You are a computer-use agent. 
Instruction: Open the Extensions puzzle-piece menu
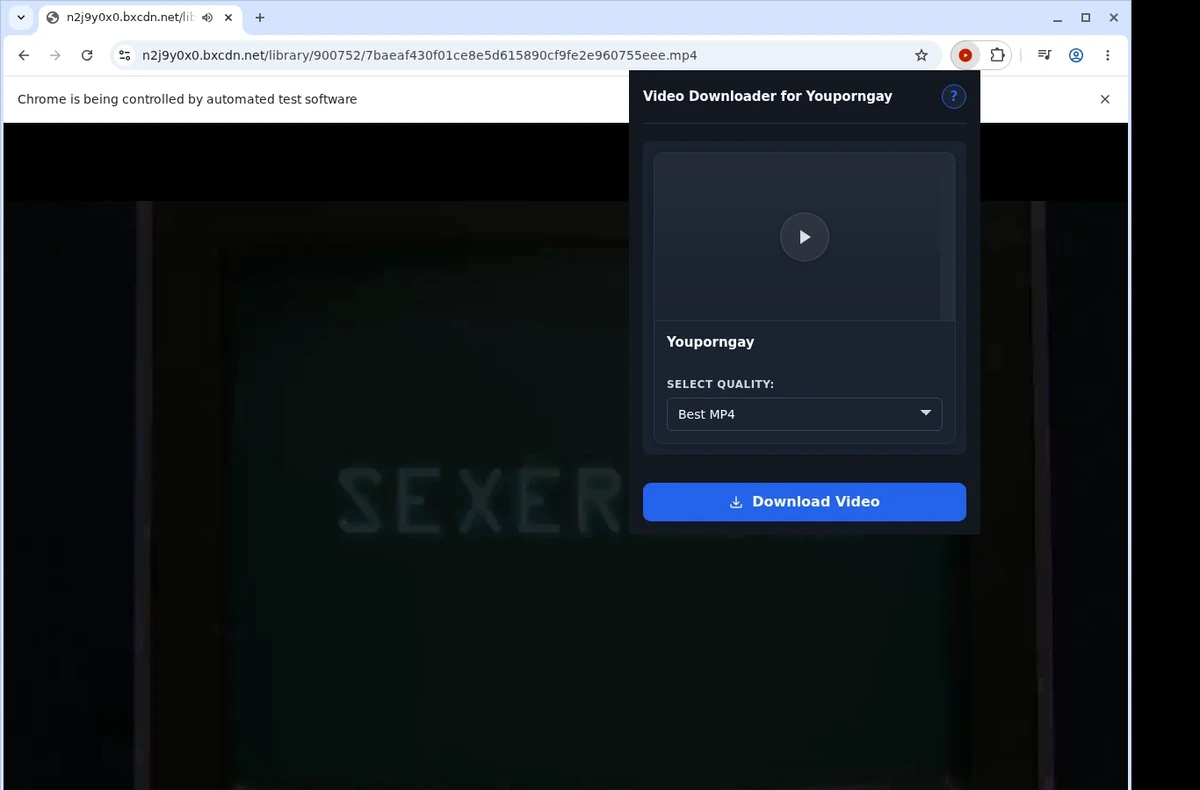coord(997,56)
